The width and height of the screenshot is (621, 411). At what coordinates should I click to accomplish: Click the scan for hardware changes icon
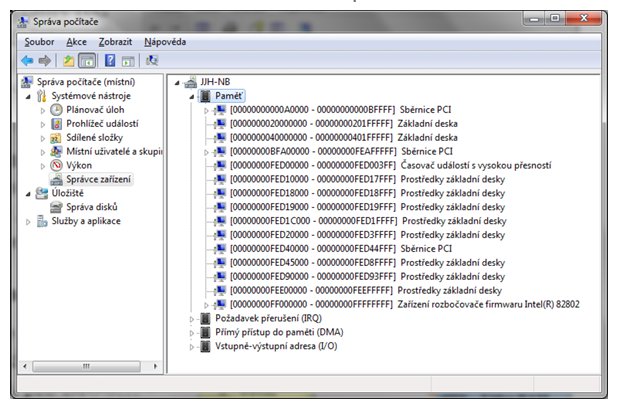point(152,60)
